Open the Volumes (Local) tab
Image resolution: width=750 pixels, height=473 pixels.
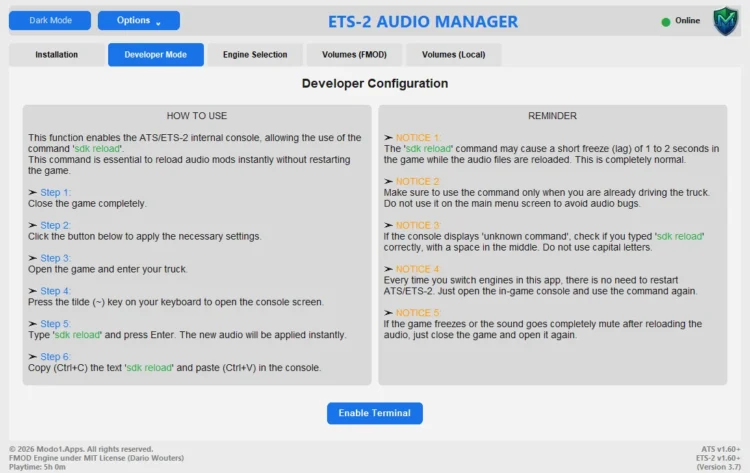[453, 55]
